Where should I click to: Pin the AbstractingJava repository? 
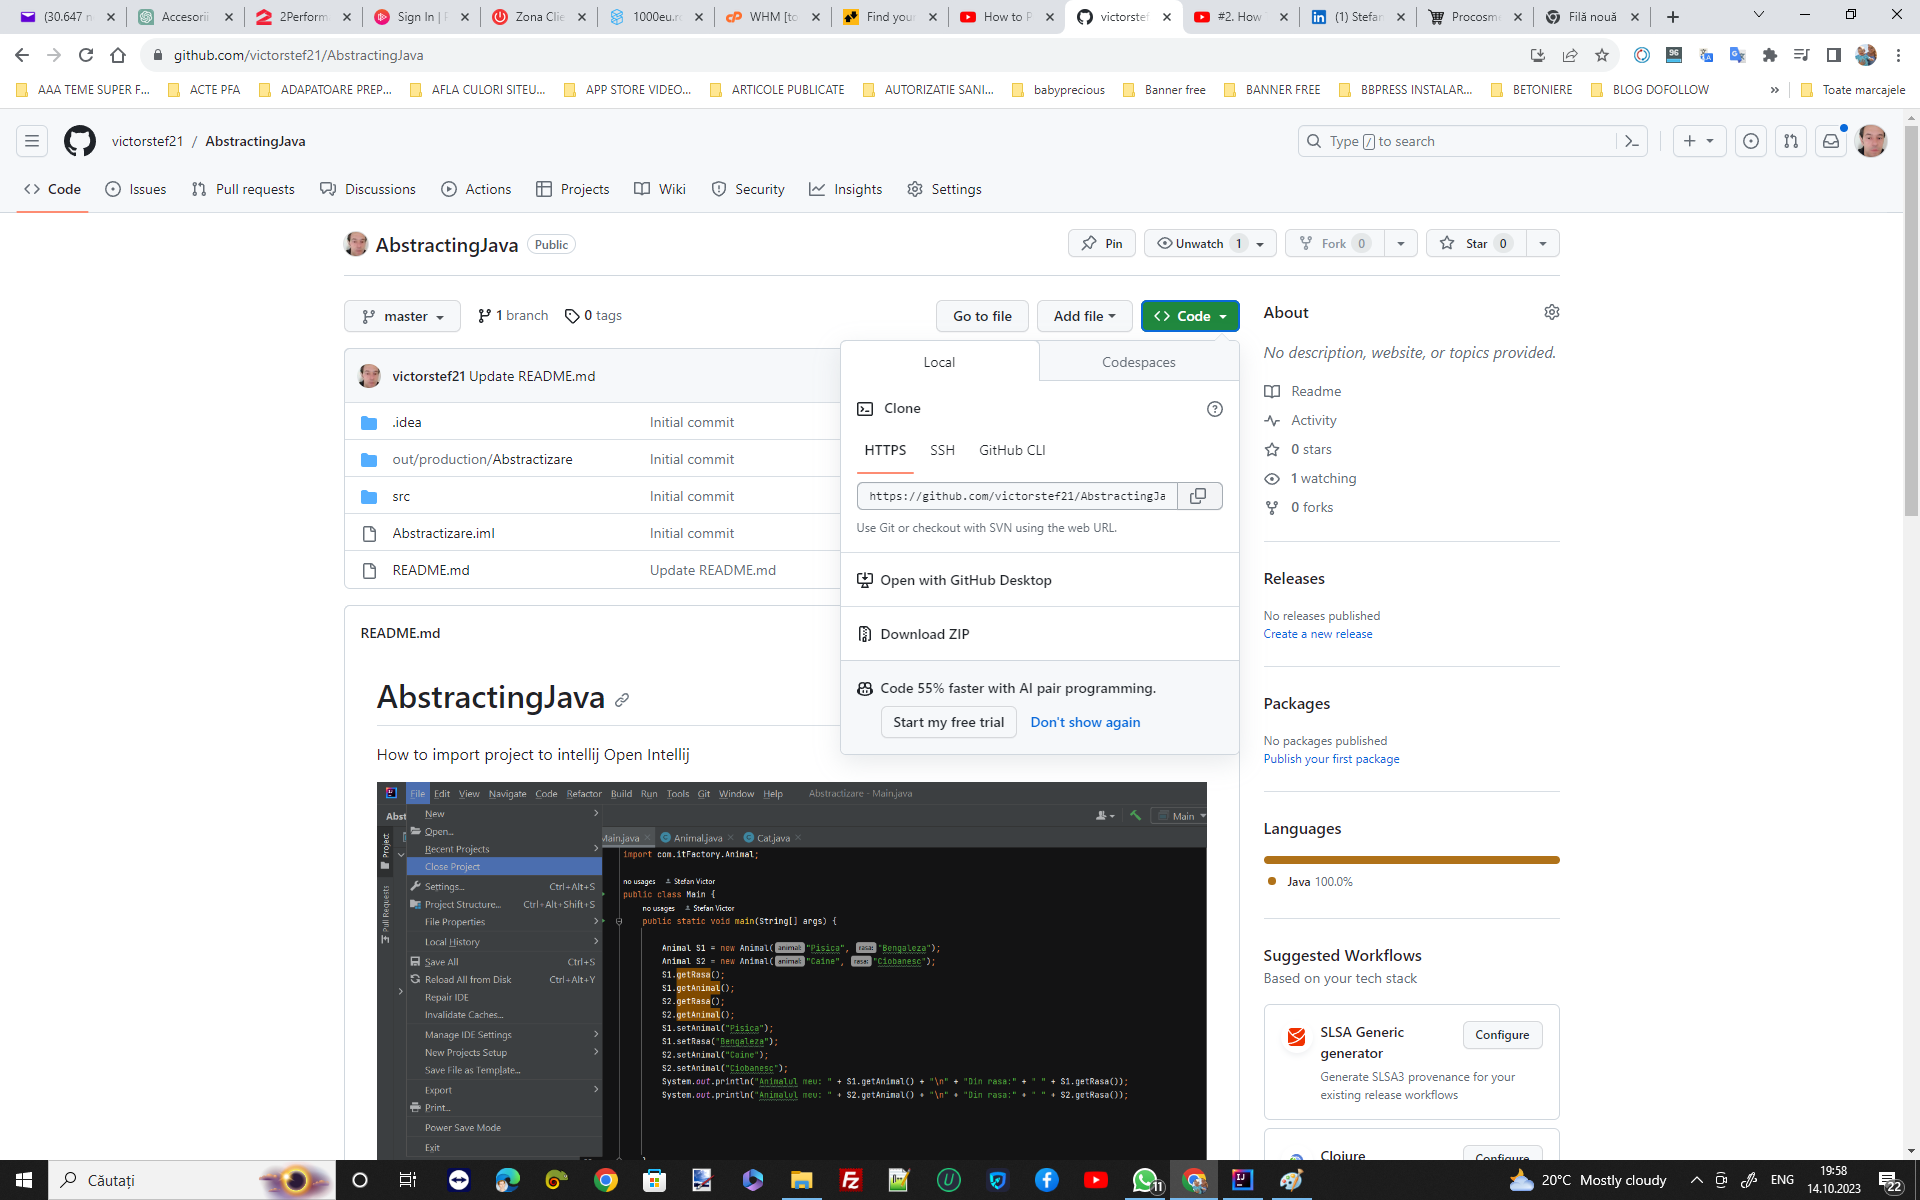1101,243
